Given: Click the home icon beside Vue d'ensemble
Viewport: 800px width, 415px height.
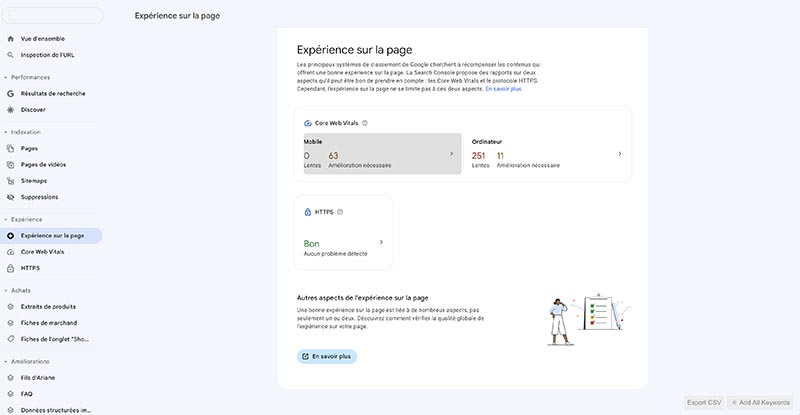Looking at the screenshot, I should pos(11,39).
